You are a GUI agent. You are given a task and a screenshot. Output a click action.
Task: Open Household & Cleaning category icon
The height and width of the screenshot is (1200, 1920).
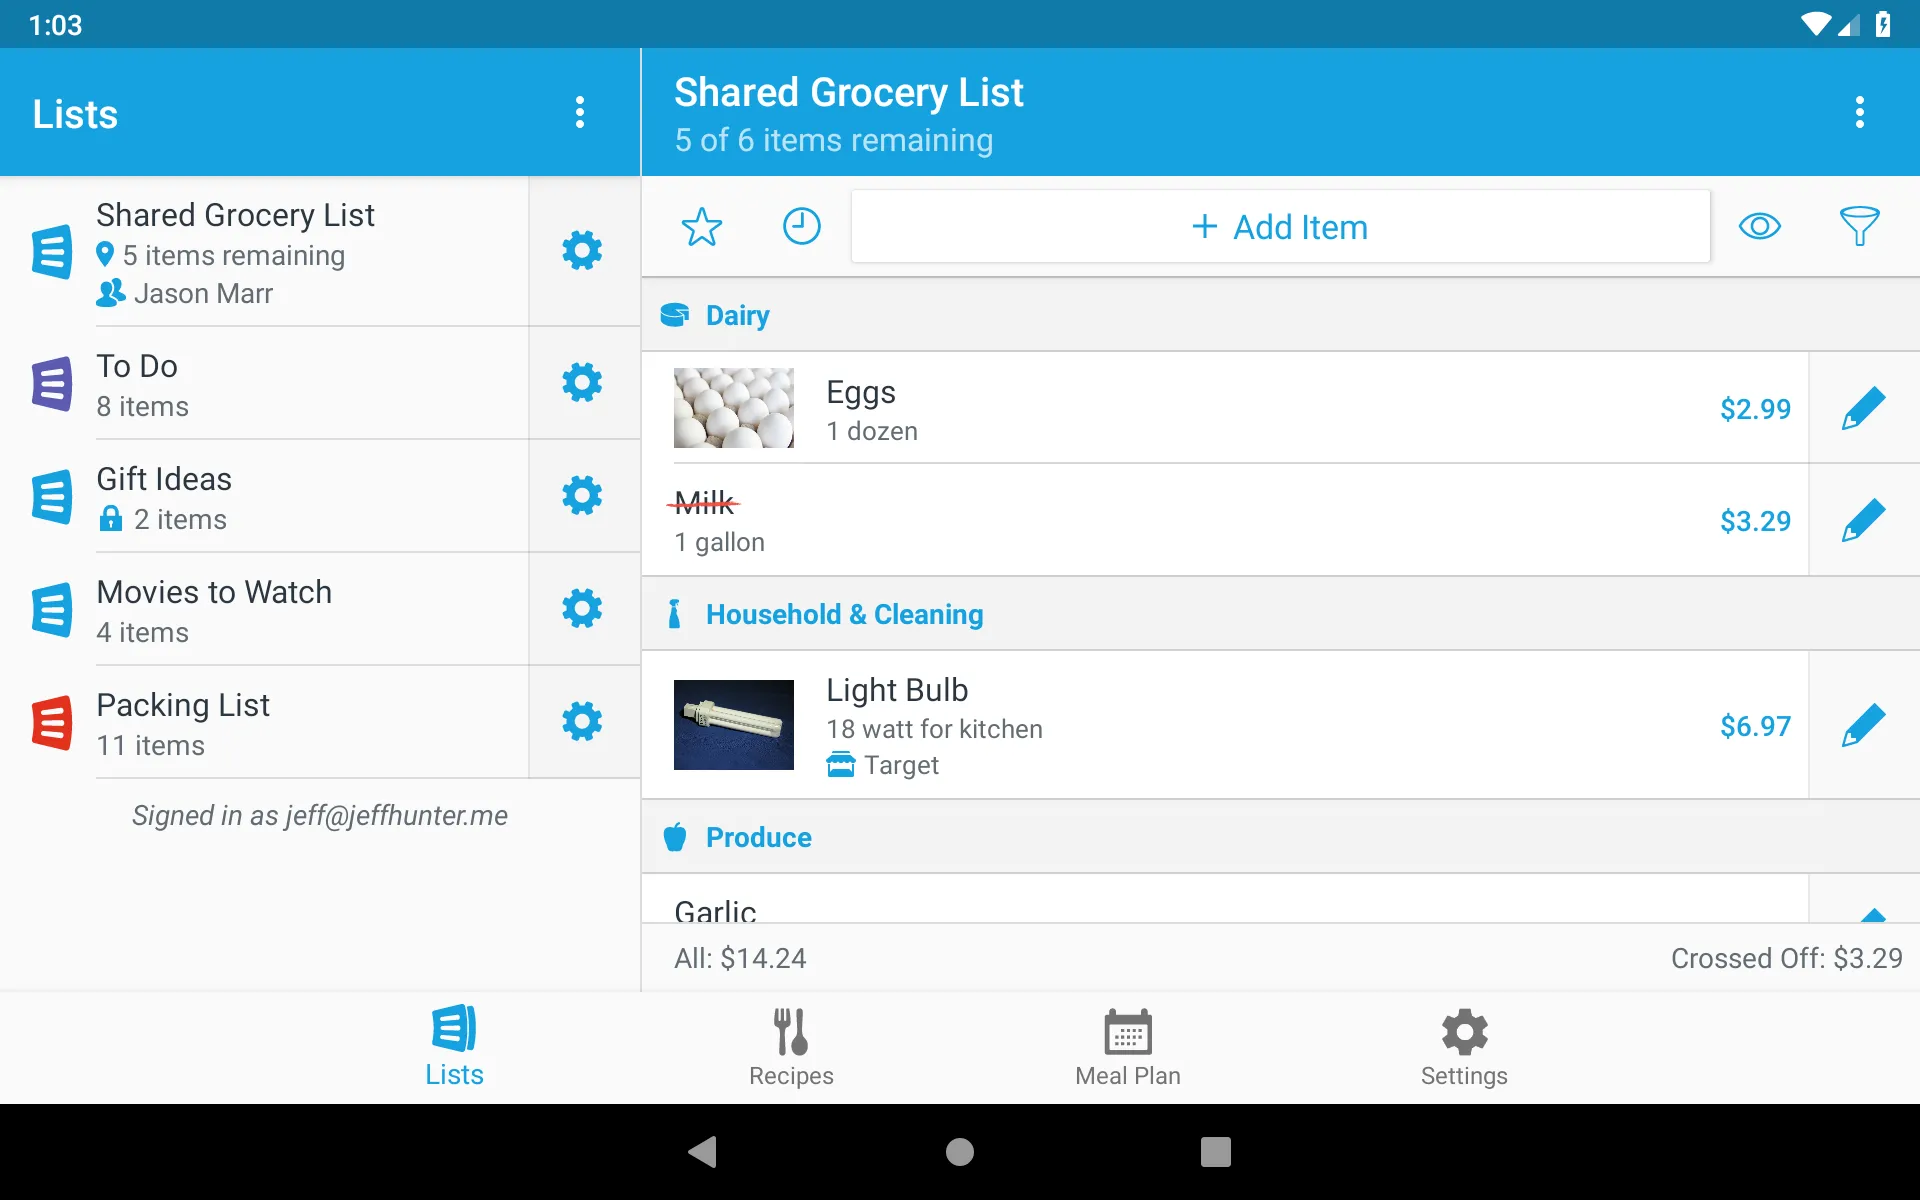[673, 614]
